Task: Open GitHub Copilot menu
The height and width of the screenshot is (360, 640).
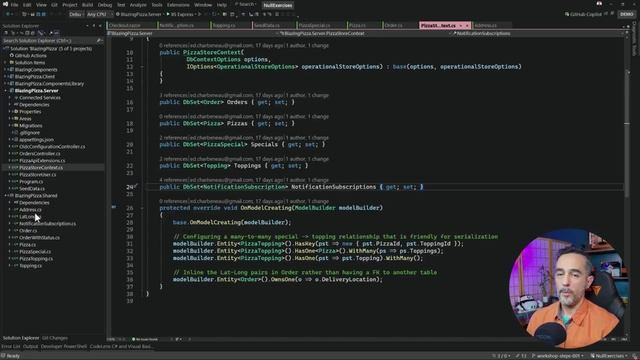Action: 583,14
